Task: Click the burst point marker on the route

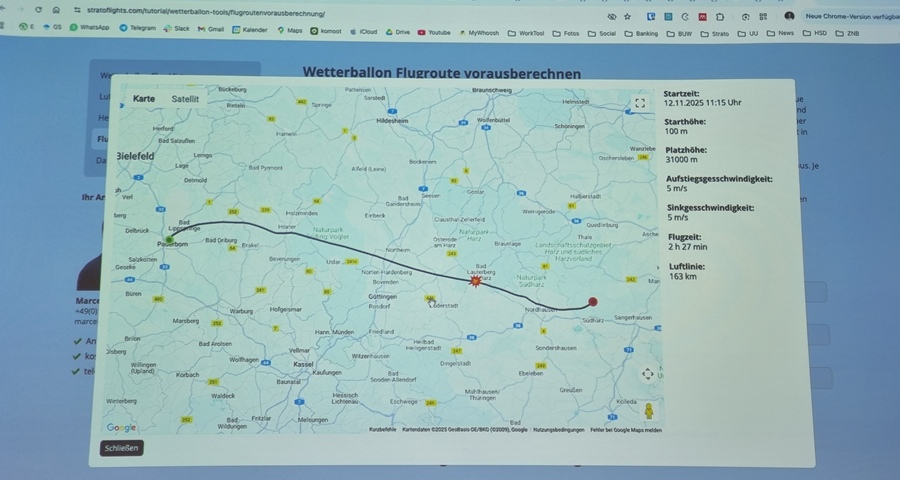Action: pos(475,282)
